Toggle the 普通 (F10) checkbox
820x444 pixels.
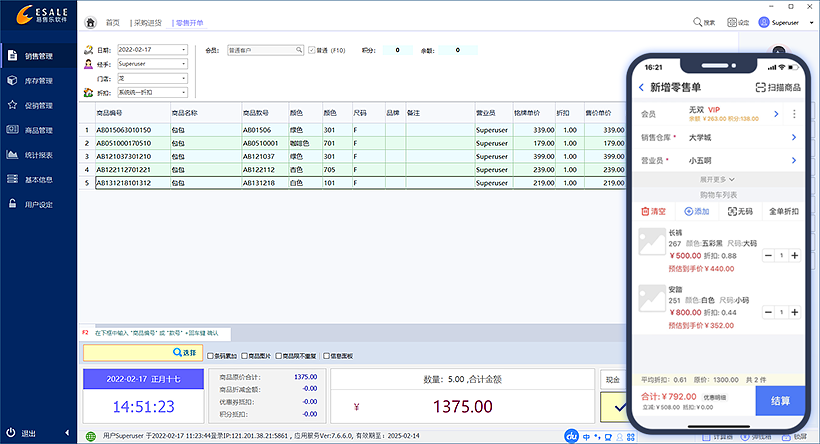click(x=312, y=49)
